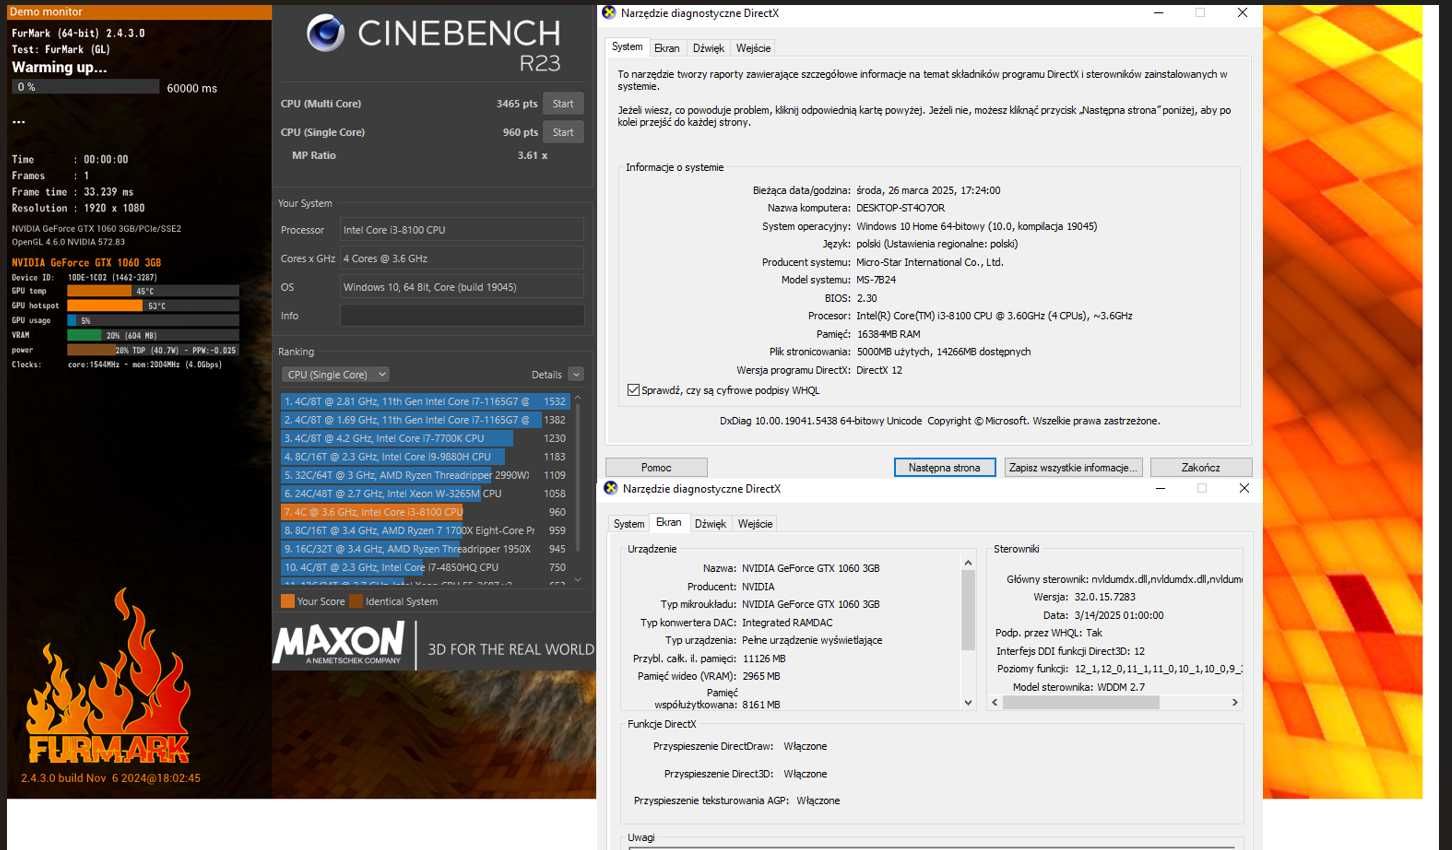
Task: Click the ranking list scroll up arrow
Action: (x=577, y=398)
